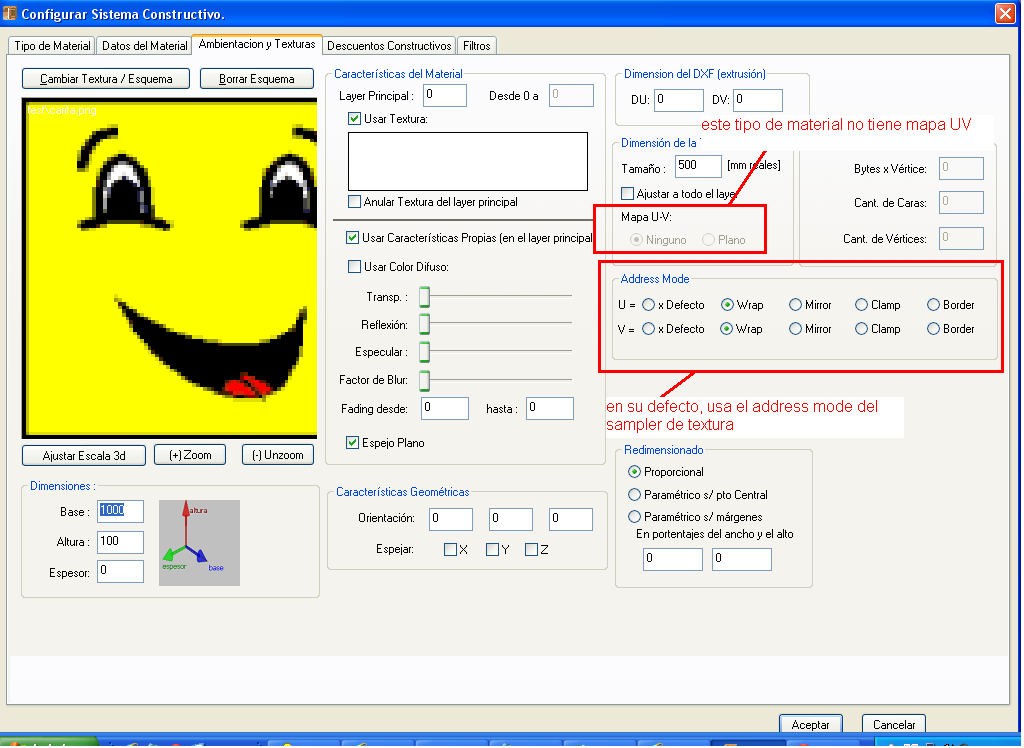The image size is (1024, 748).
Task: Choose Paramétrico s/ pto Central option
Action: (x=634, y=495)
